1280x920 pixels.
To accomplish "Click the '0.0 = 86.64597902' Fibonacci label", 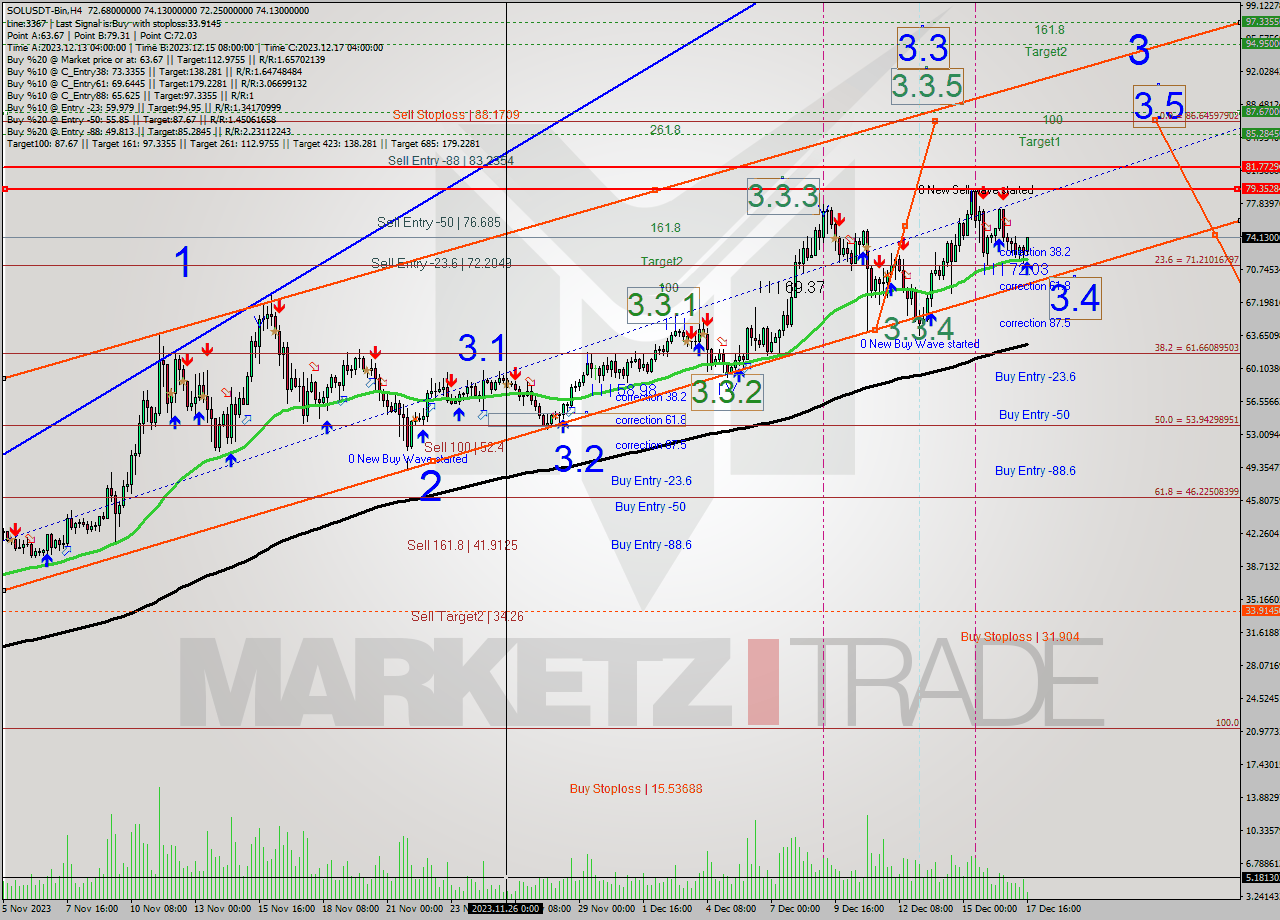I will (1199, 117).
